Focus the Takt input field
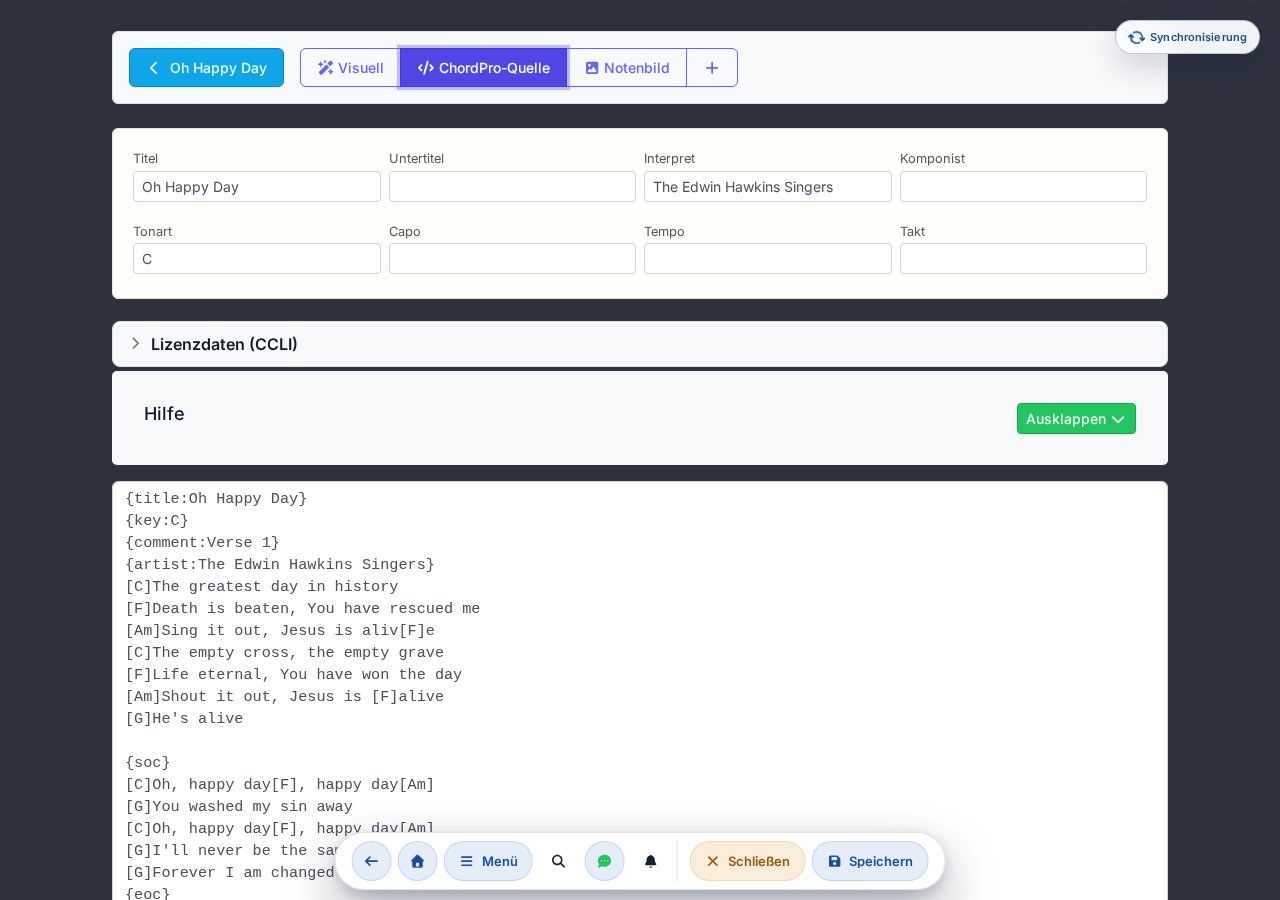This screenshot has width=1280, height=900. (x=1023, y=259)
